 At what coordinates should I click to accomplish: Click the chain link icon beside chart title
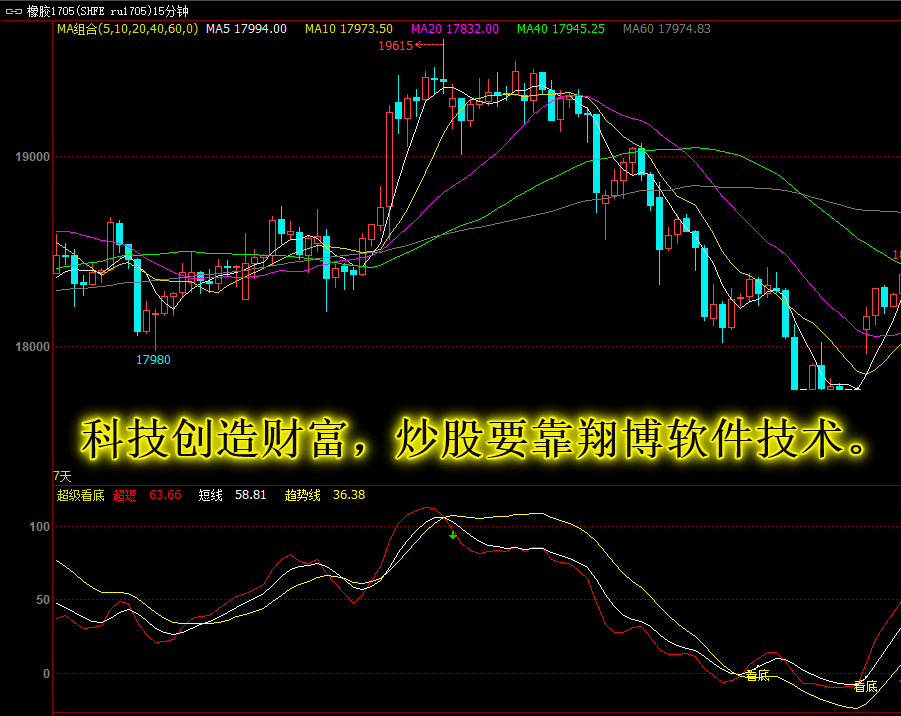click(x=13, y=11)
